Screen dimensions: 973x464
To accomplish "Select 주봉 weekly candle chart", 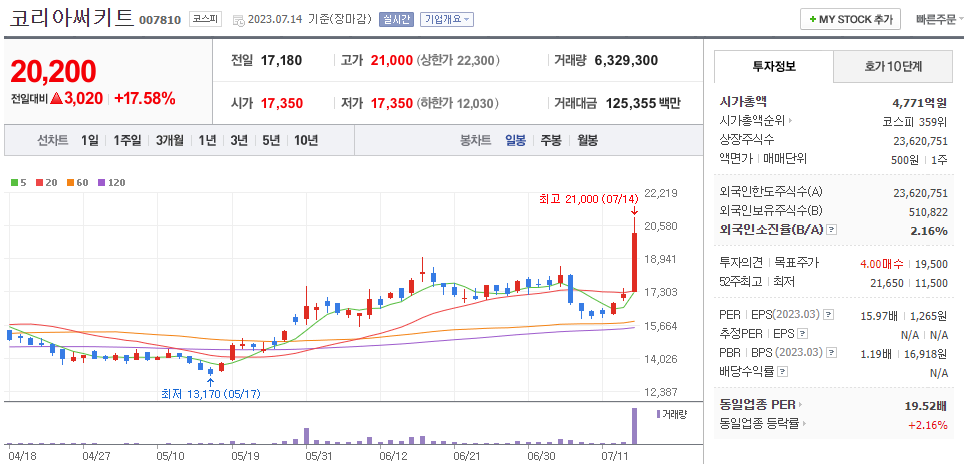I will 551,140.
